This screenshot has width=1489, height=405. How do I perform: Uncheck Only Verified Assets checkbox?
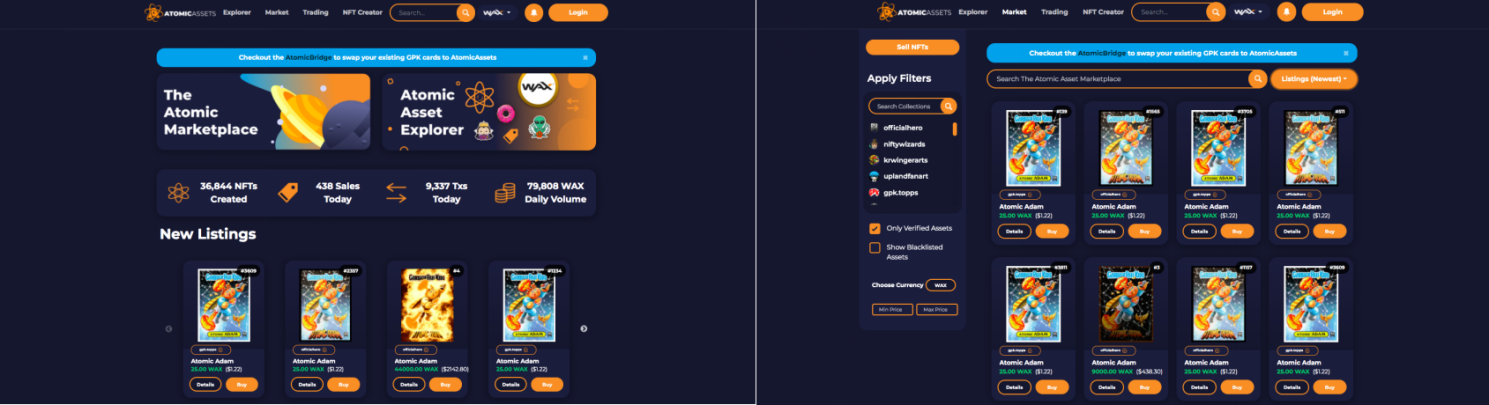875,228
